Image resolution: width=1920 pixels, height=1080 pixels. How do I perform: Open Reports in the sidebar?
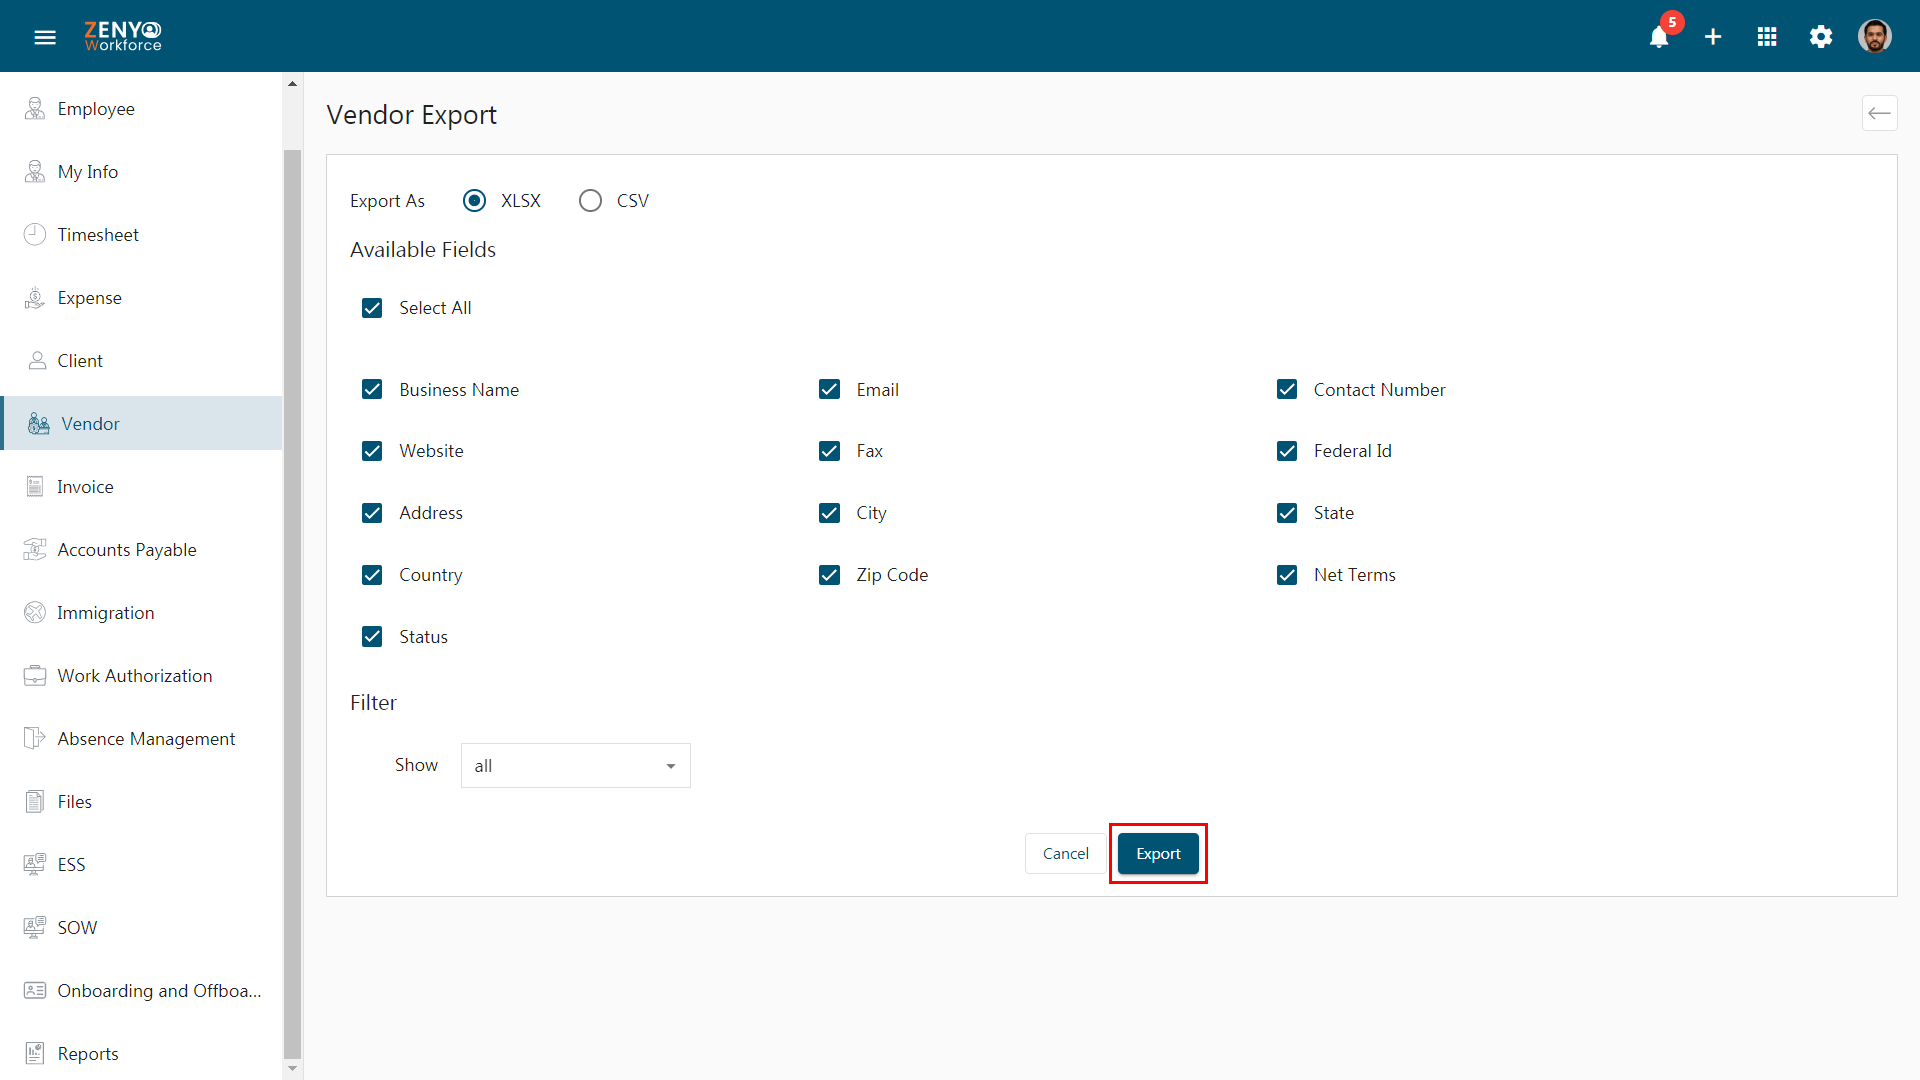pyautogui.click(x=142, y=1054)
